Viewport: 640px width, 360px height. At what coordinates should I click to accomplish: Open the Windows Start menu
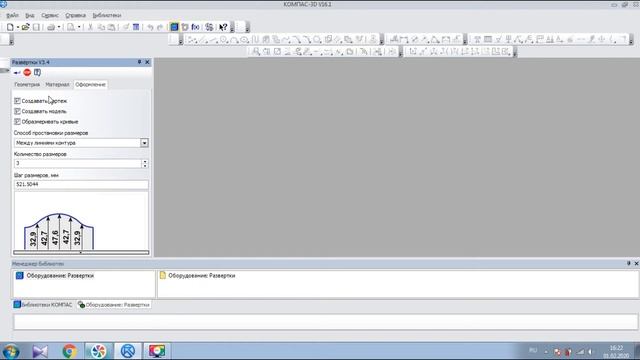point(11,351)
